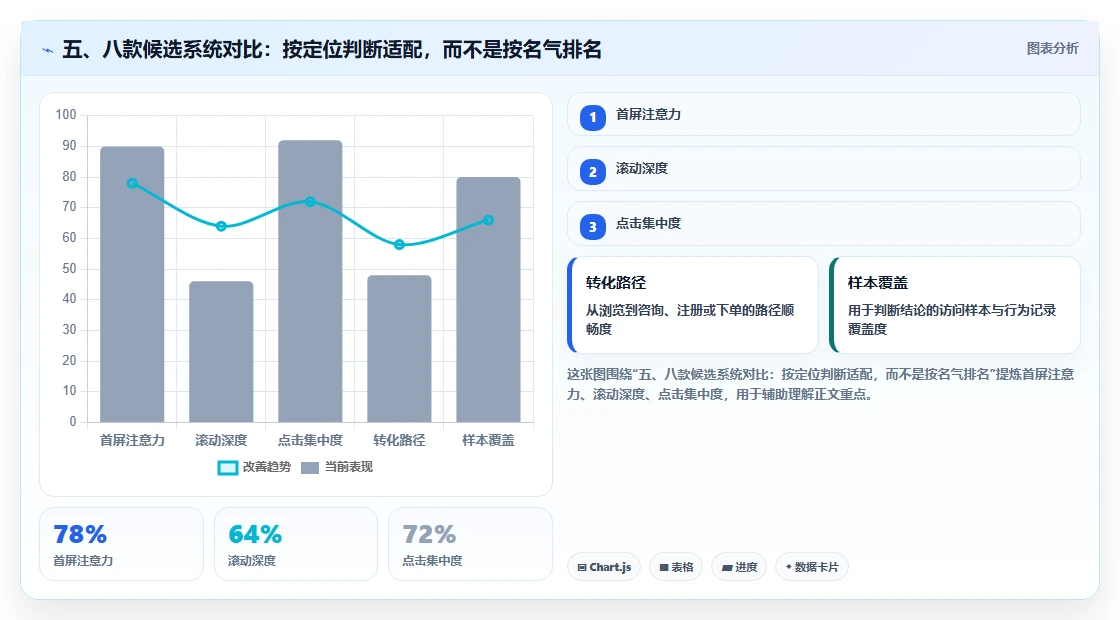The width and height of the screenshot is (1120, 620).
Task: Click the Chart.js tag
Action: coord(604,567)
